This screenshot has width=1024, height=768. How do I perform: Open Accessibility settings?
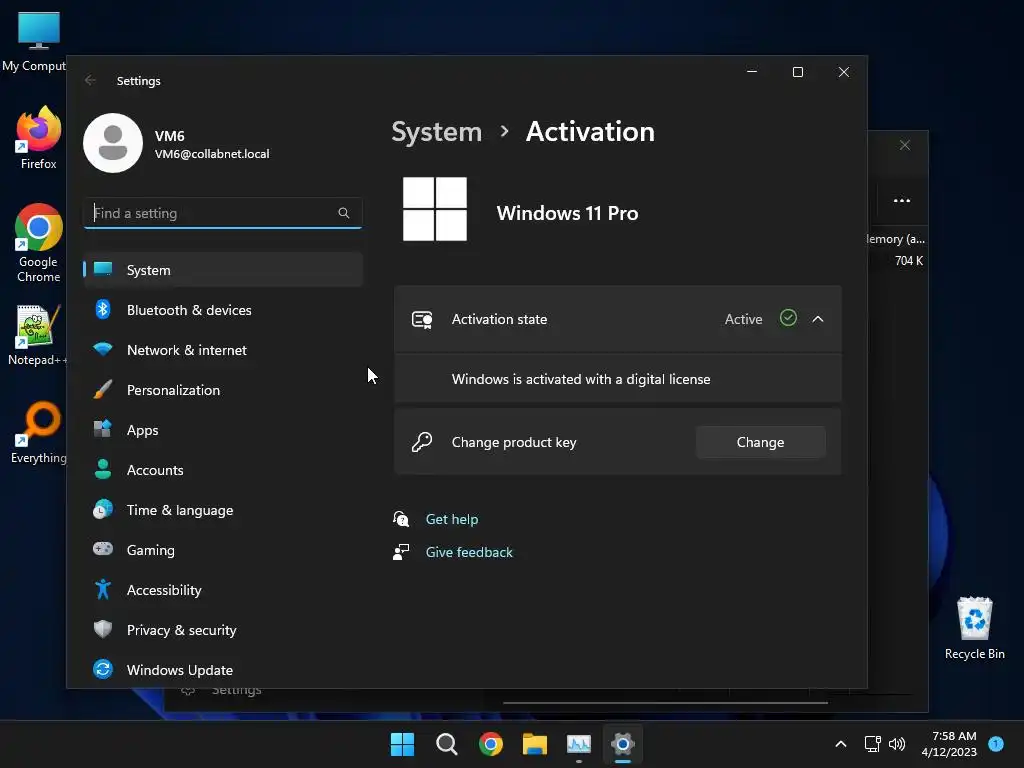(x=223, y=590)
